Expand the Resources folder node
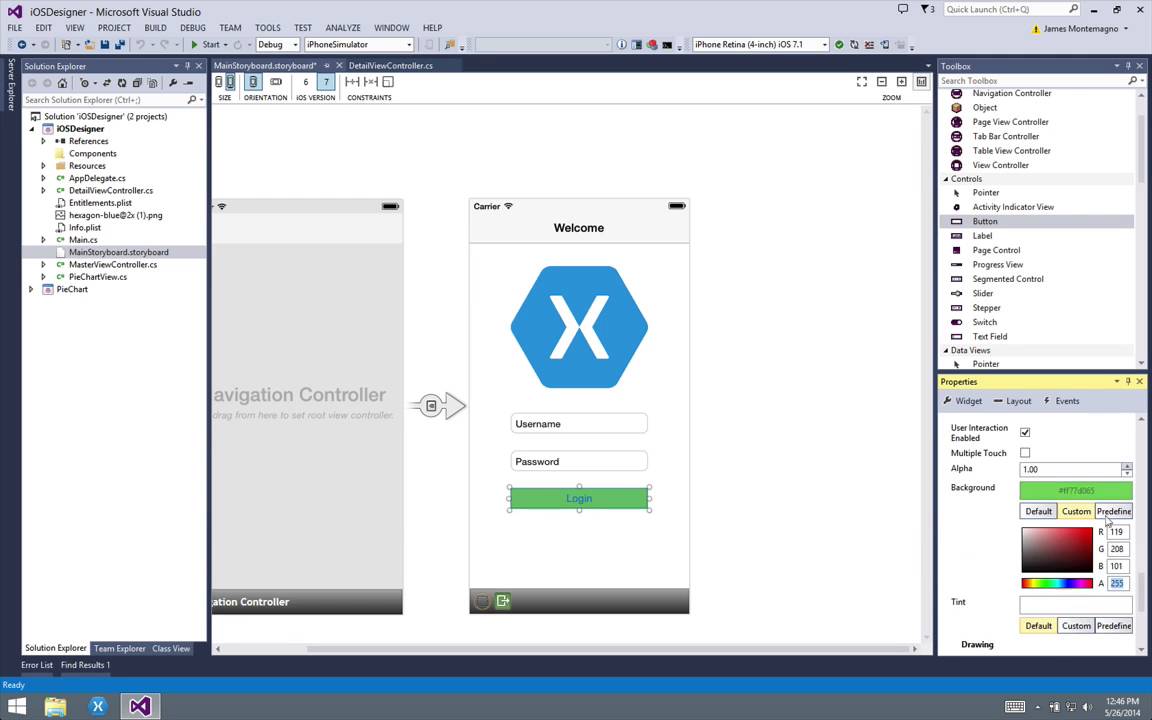The height and width of the screenshot is (720, 1152). [43, 166]
